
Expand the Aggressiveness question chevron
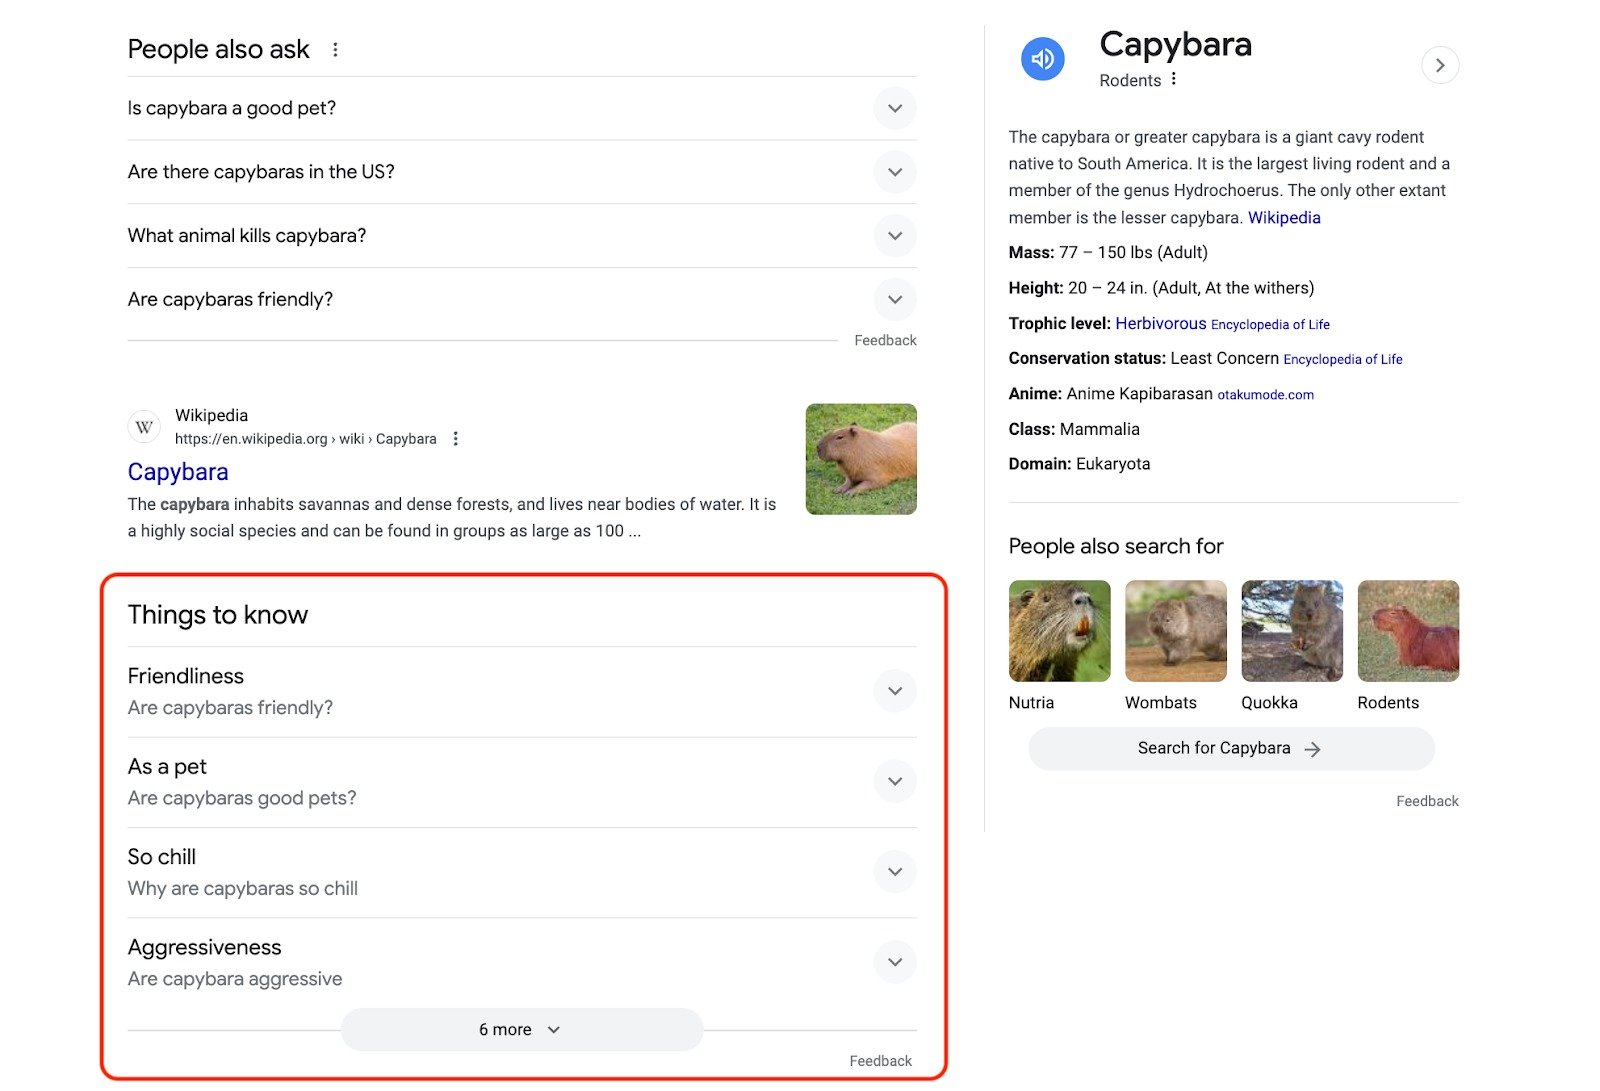894,961
